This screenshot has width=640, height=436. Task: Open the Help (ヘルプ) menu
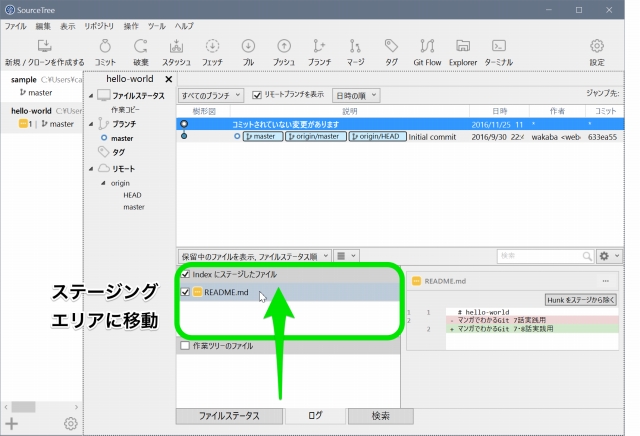(184, 26)
